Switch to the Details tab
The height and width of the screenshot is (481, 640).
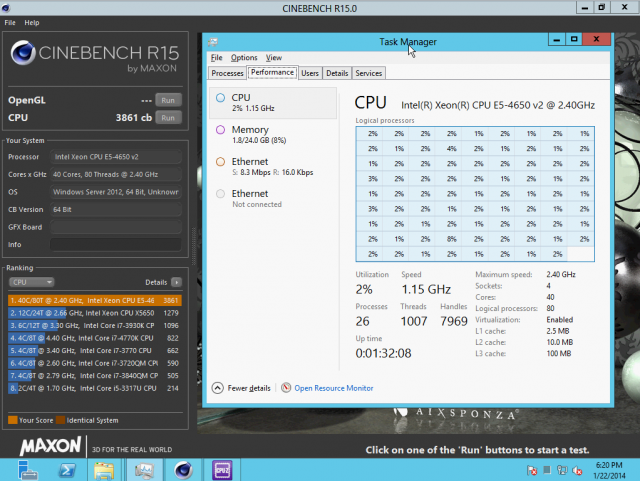pyautogui.click(x=337, y=73)
